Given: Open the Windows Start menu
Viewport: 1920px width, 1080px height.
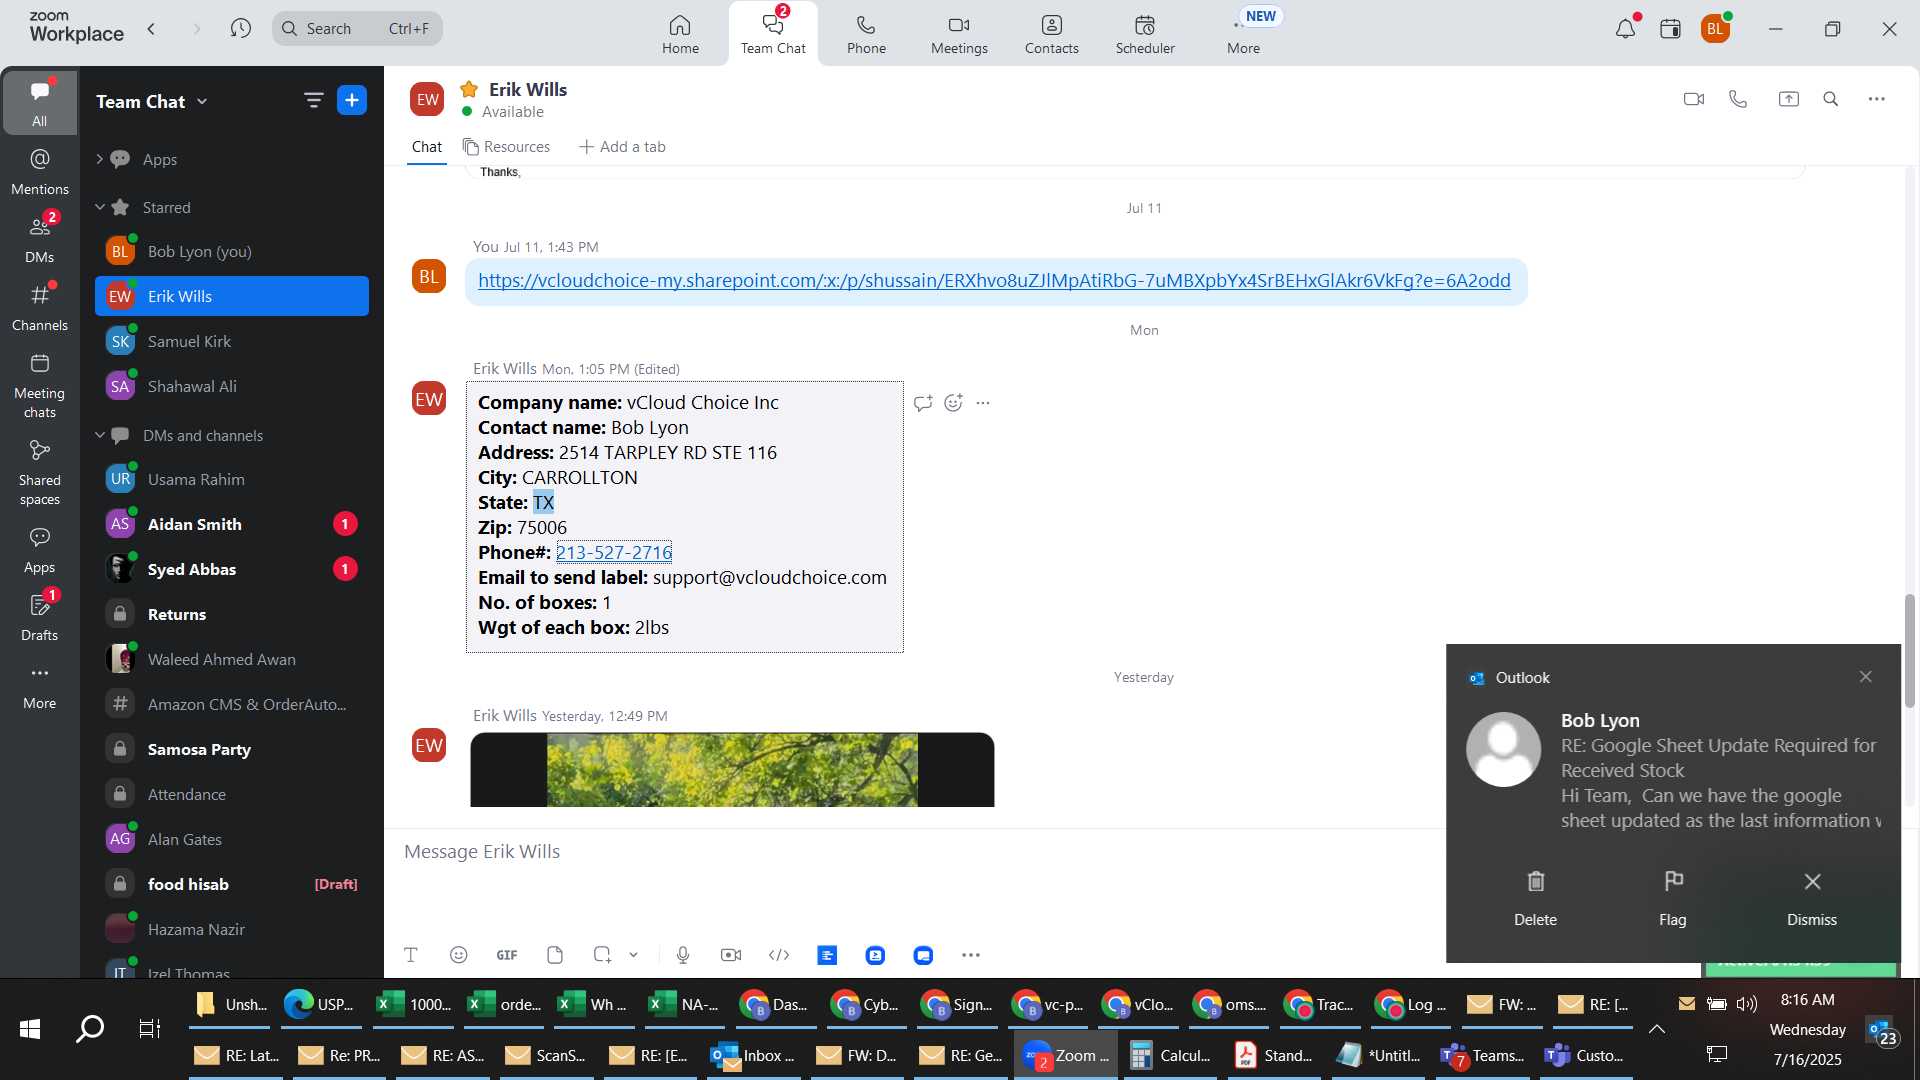Looking at the screenshot, I should (x=30, y=1028).
